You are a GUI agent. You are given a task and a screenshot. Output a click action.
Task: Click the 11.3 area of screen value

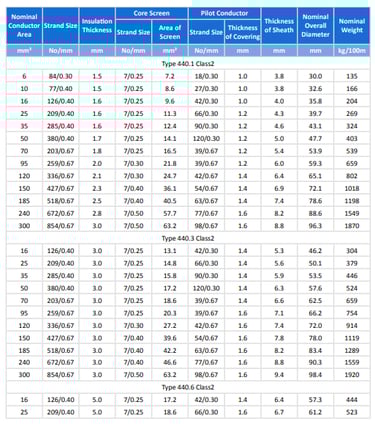coord(170,114)
